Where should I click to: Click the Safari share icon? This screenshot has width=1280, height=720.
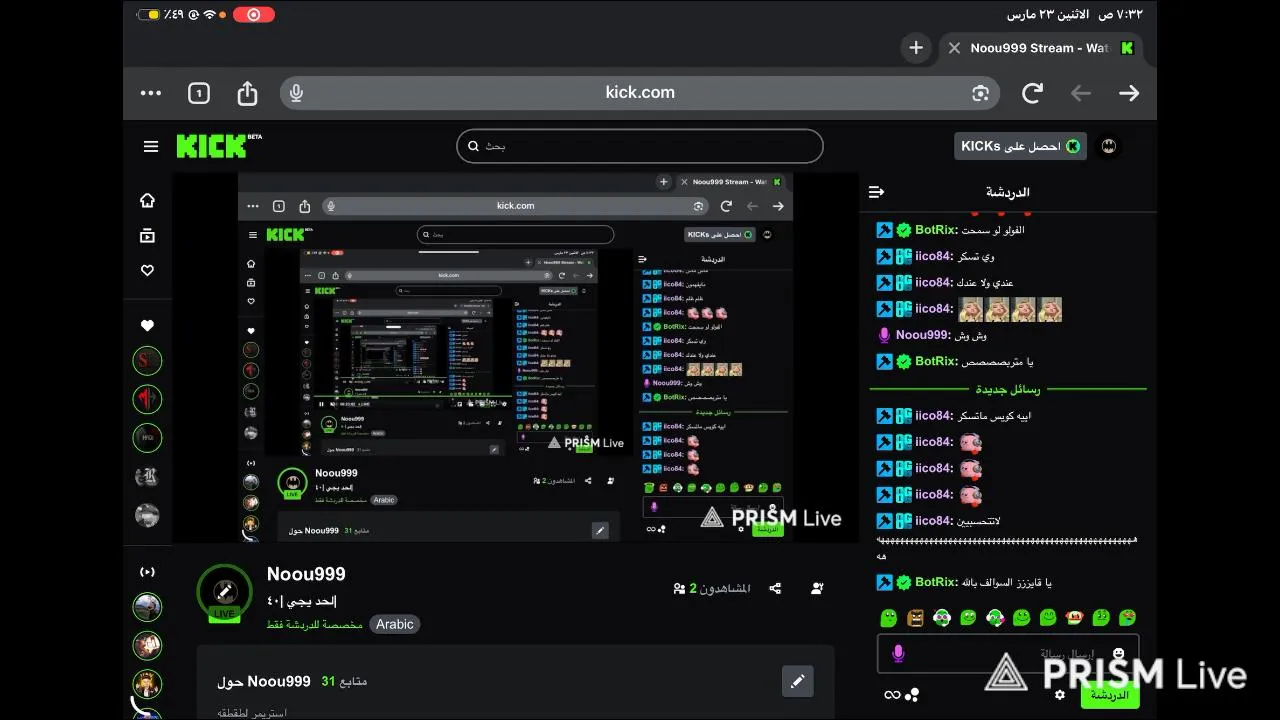click(247, 92)
